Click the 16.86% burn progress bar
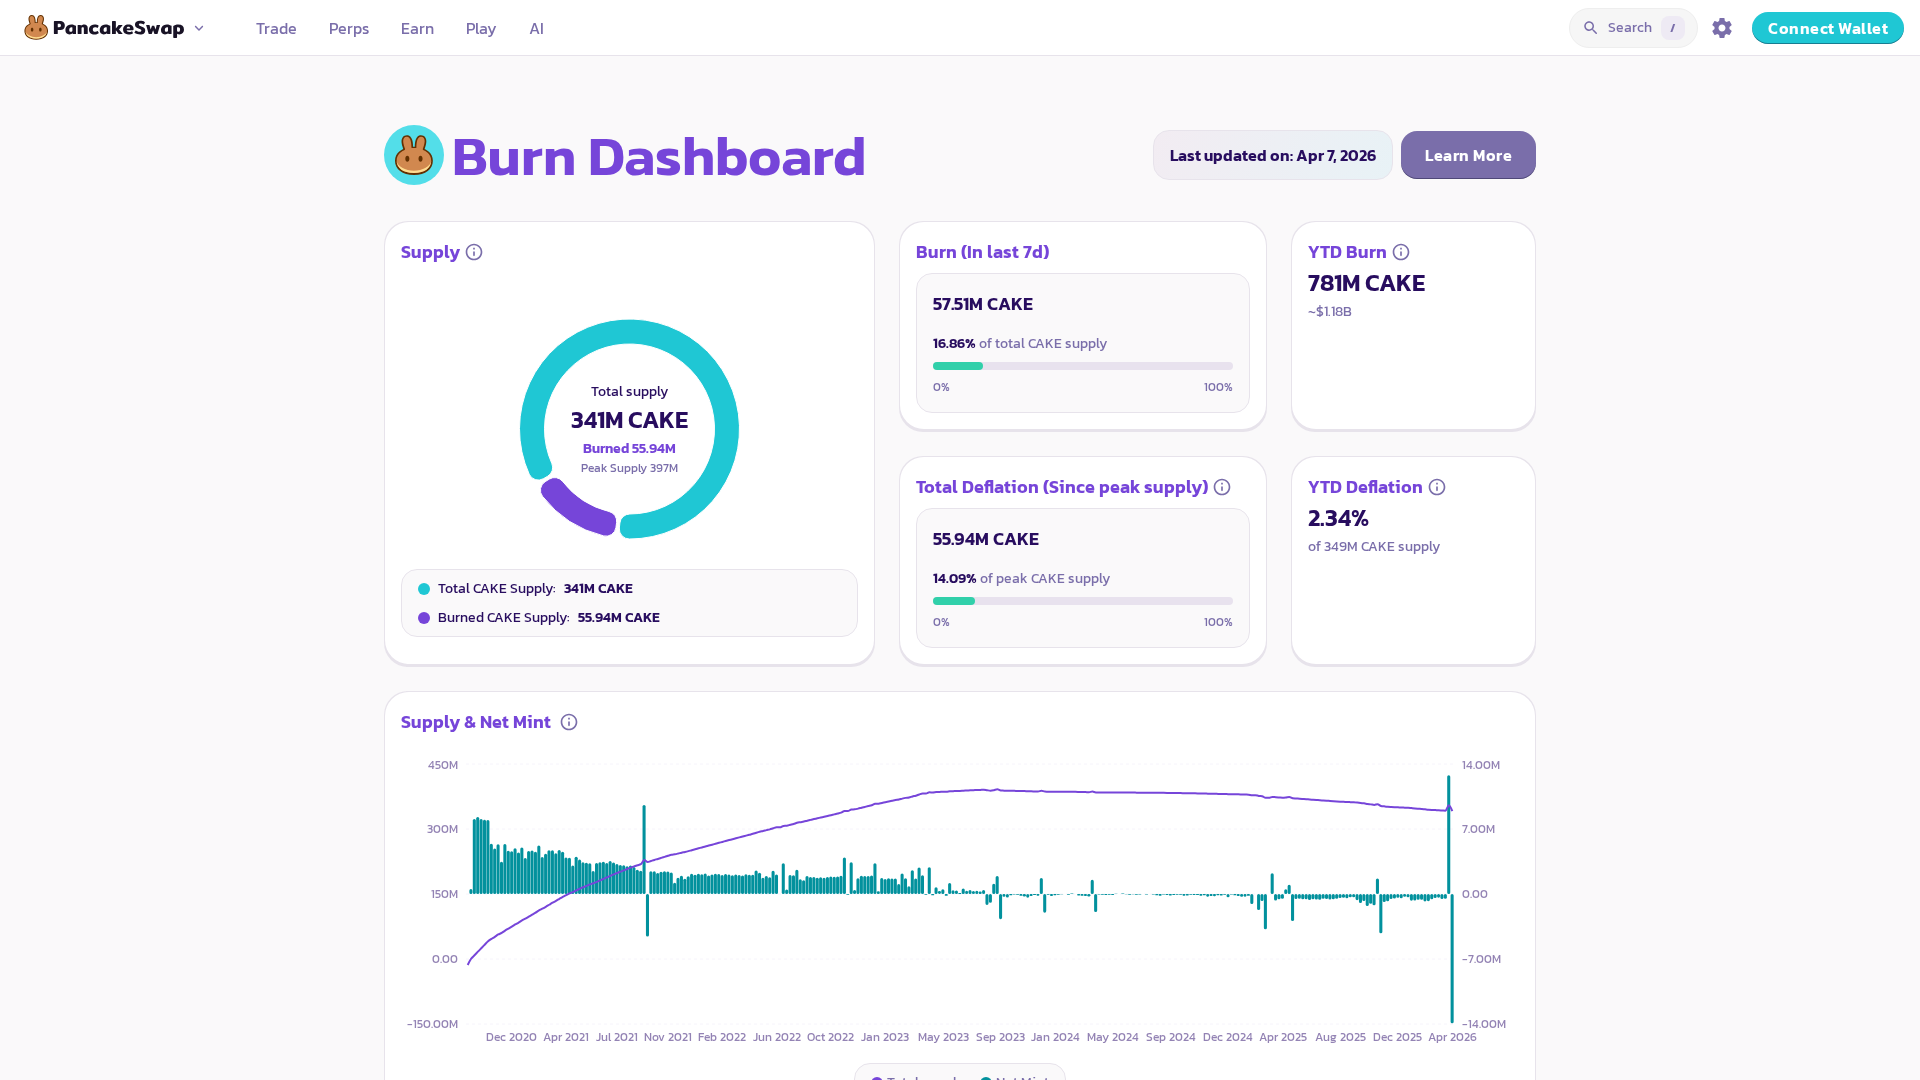The width and height of the screenshot is (1920, 1080). click(1083, 366)
